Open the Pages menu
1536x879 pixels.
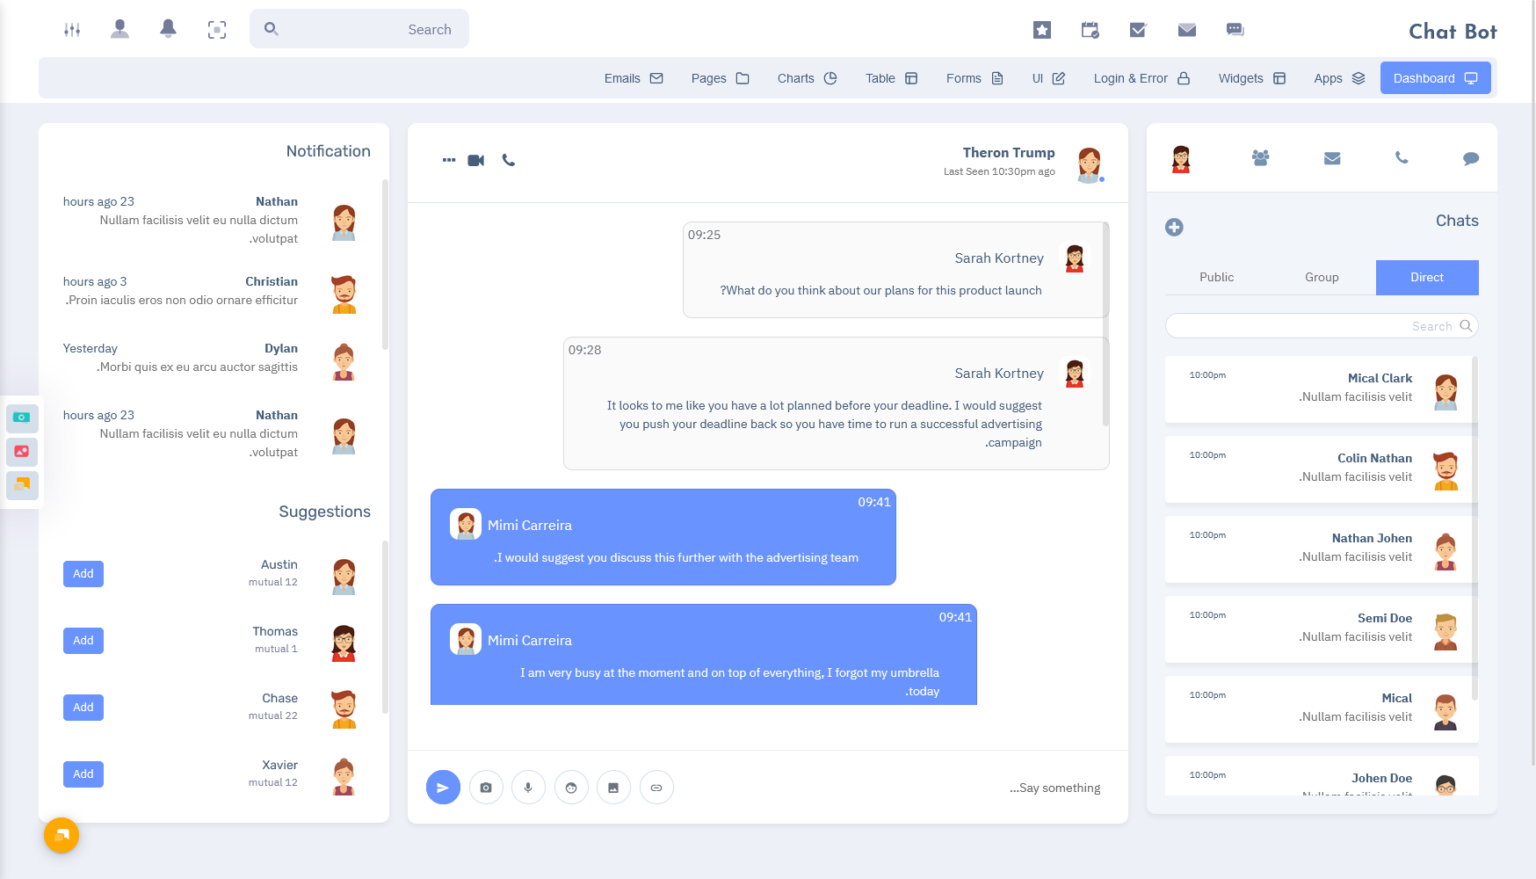(x=720, y=78)
